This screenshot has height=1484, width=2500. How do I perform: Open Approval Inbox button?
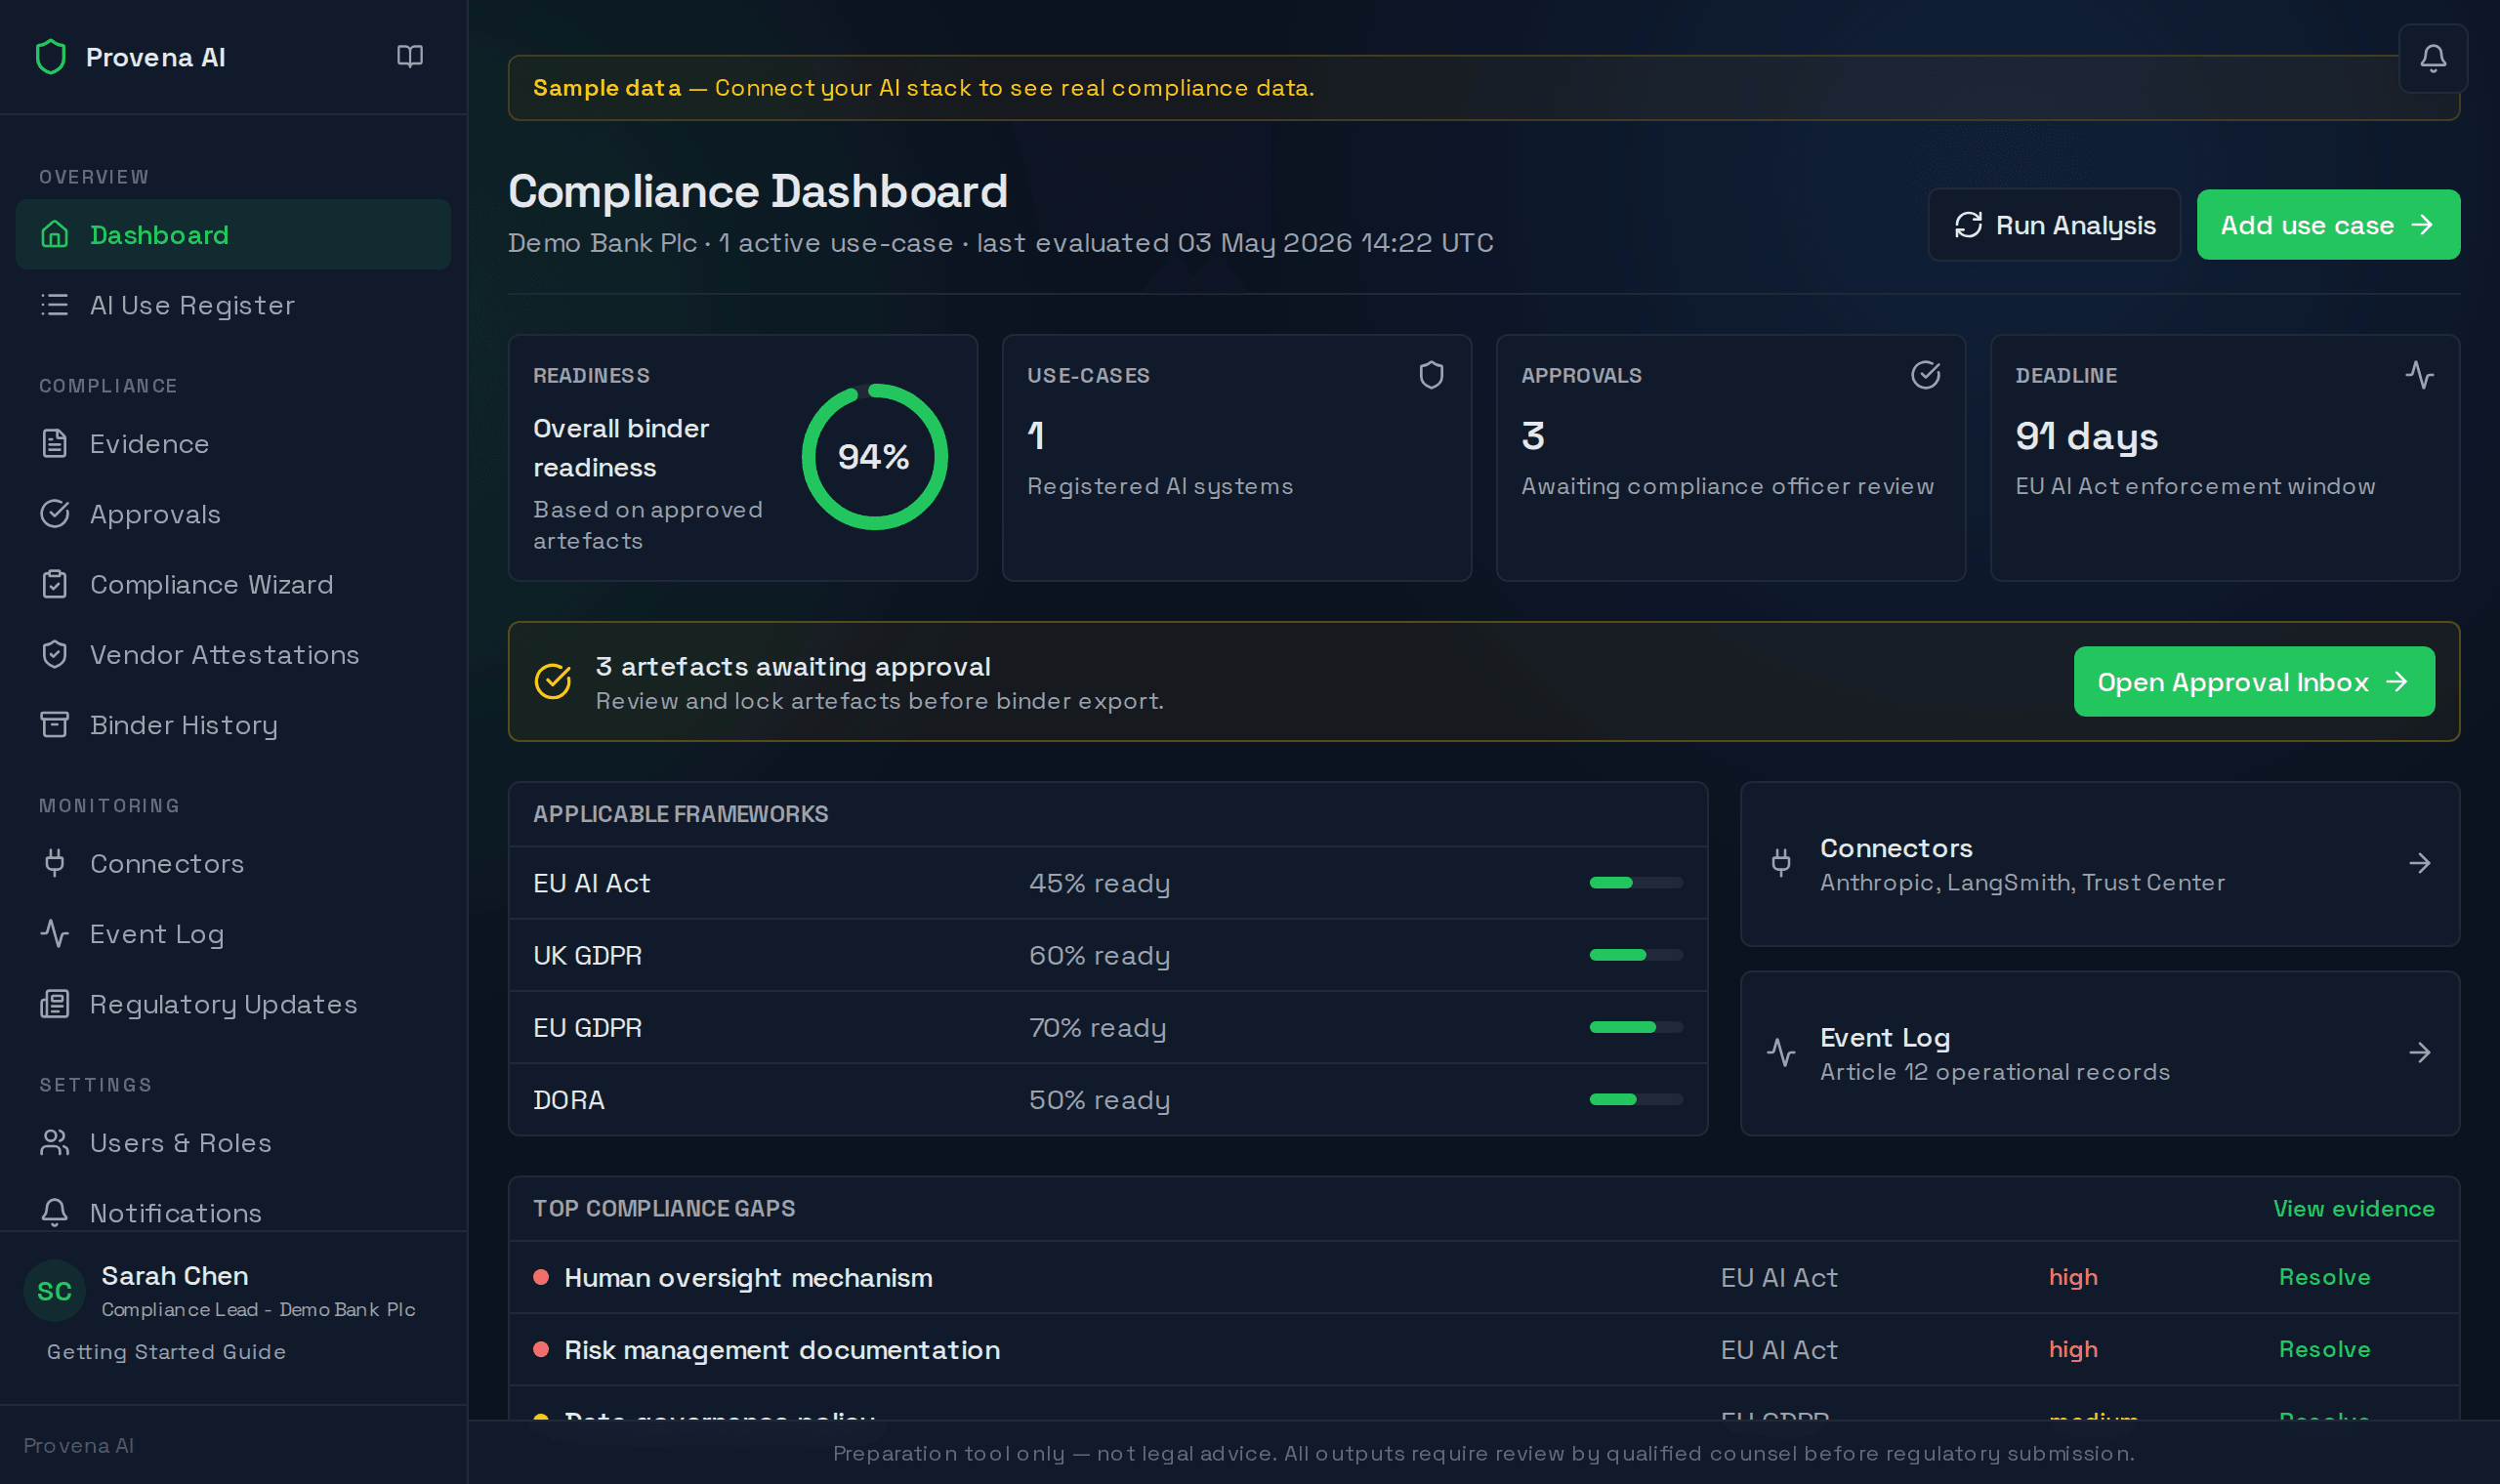(2254, 681)
